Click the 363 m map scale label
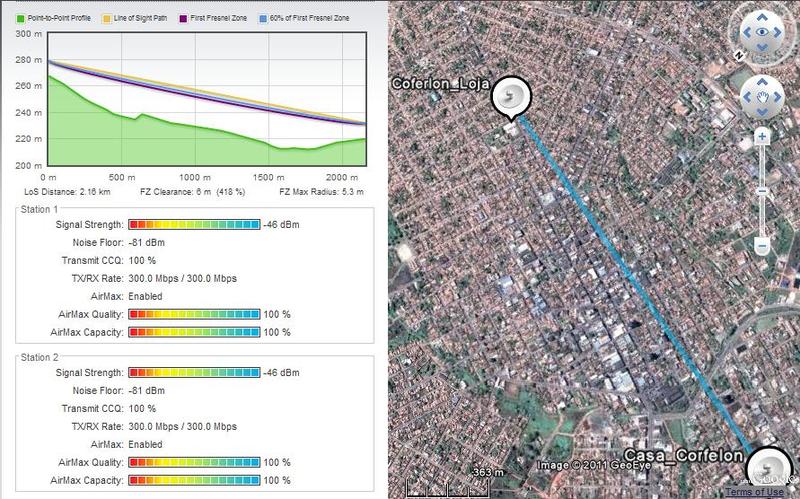Screen dimensions: 800x499 488,472
